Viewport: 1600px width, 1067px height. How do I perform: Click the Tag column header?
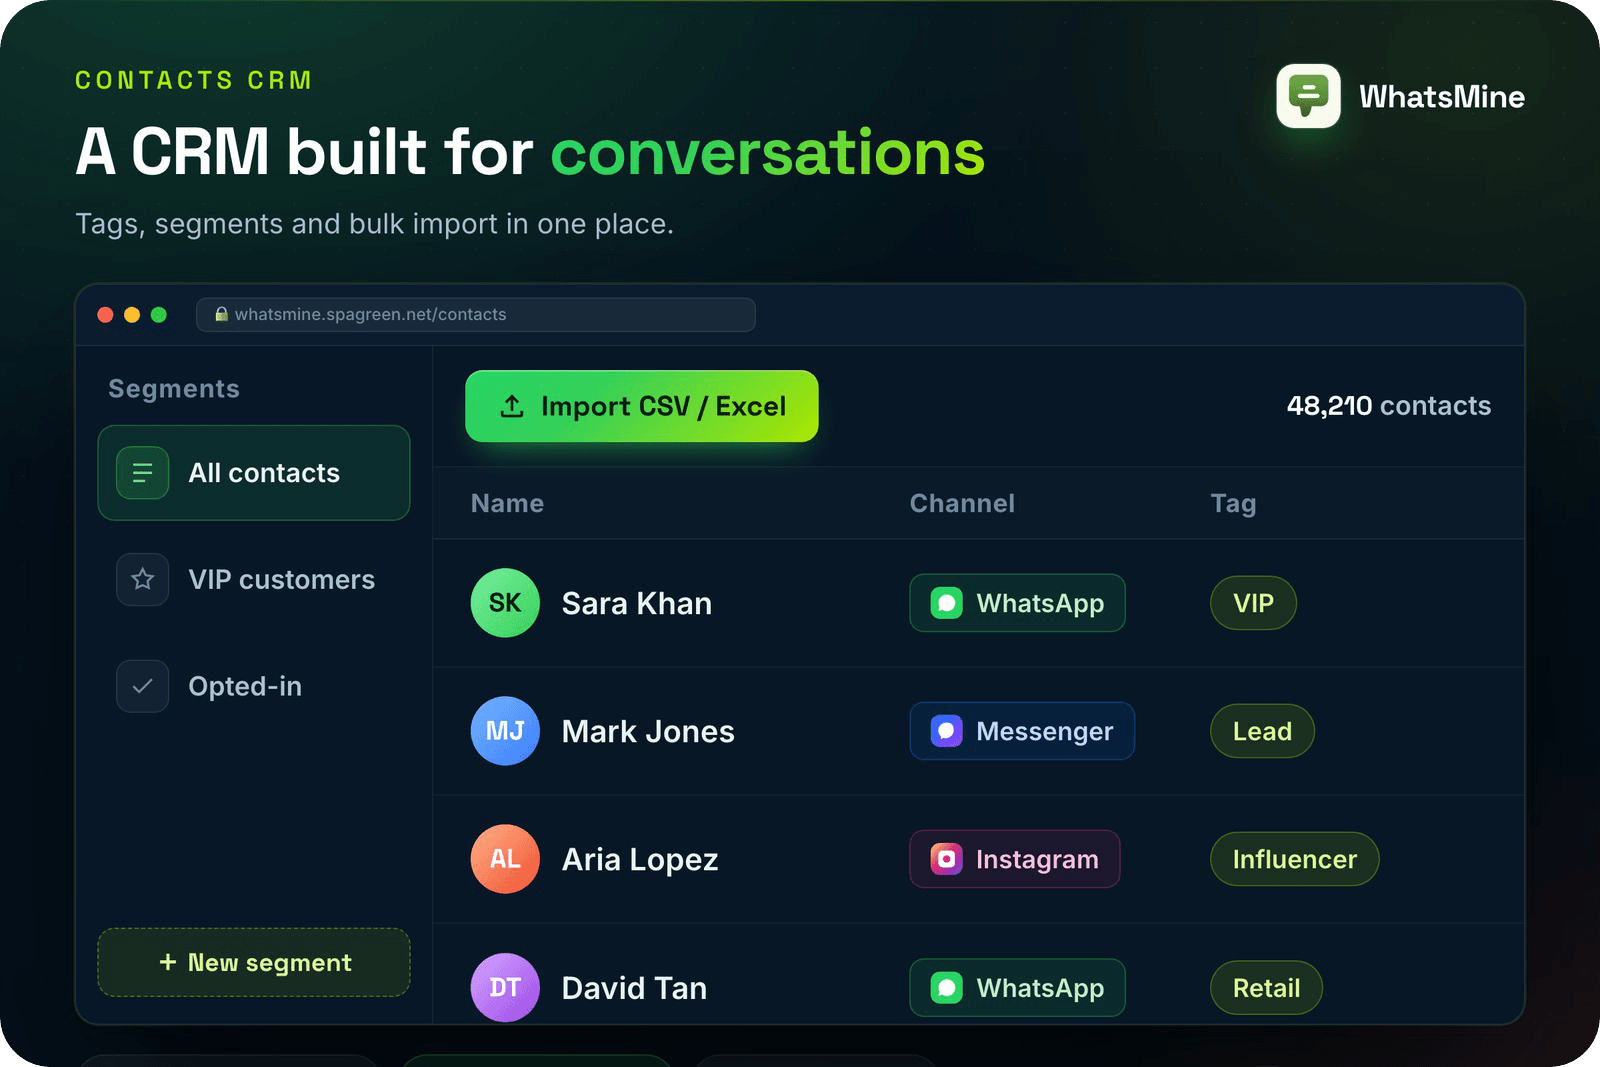[1233, 504]
